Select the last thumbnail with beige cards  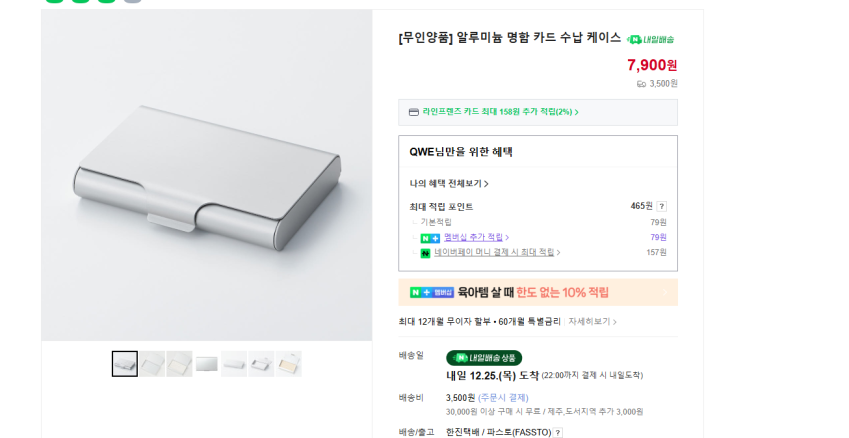tap(289, 364)
